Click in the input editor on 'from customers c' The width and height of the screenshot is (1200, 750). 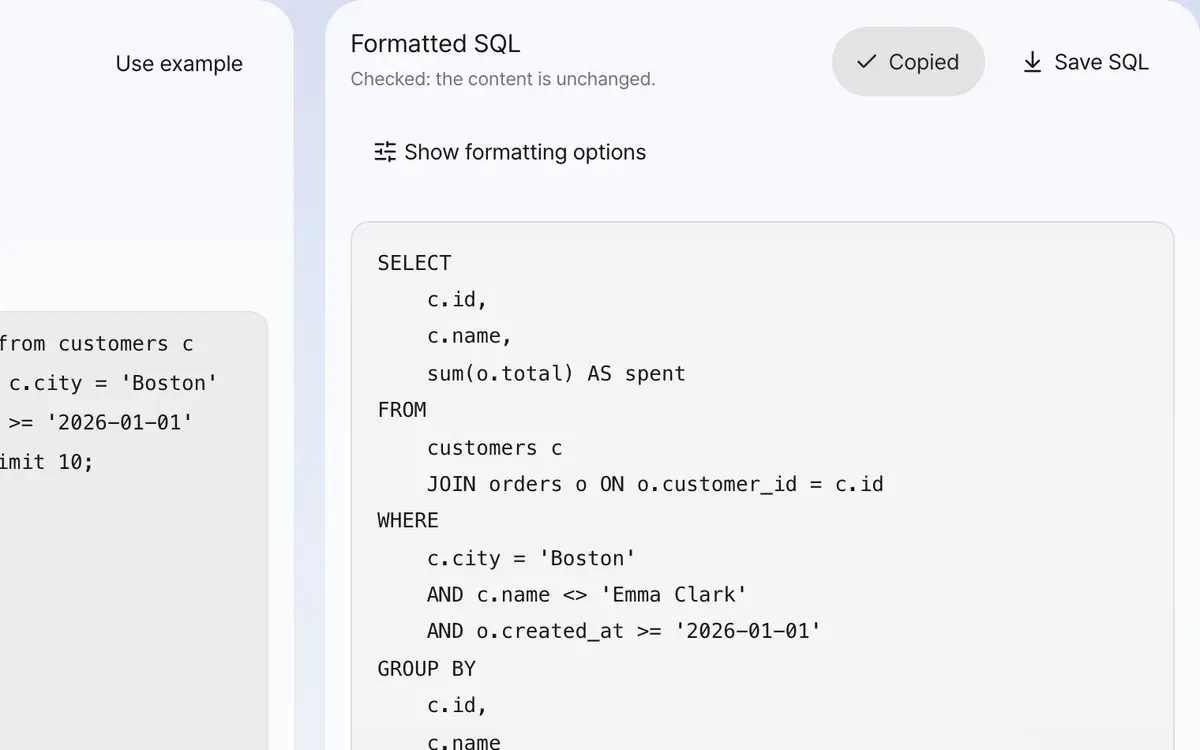[x=97, y=344]
